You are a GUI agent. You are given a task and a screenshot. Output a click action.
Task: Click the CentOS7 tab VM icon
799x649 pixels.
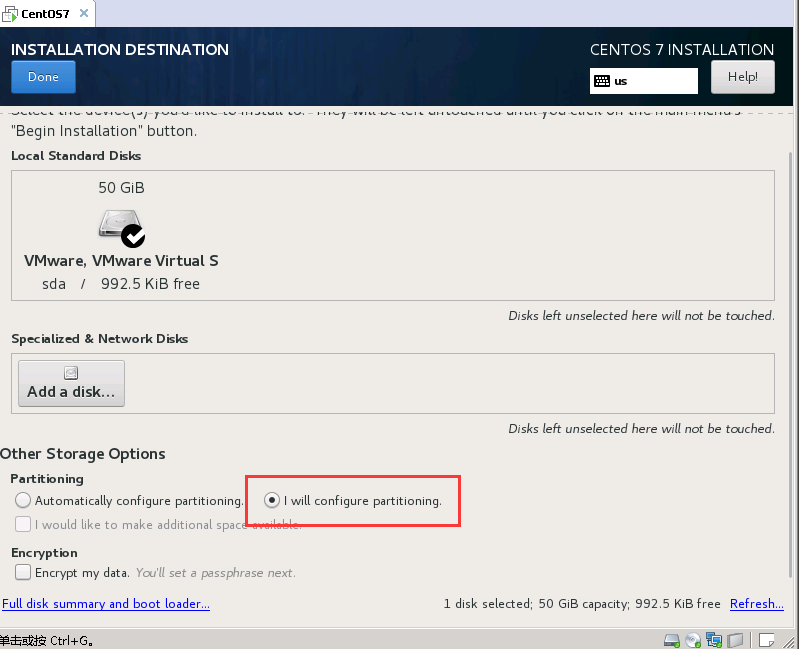point(10,14)
